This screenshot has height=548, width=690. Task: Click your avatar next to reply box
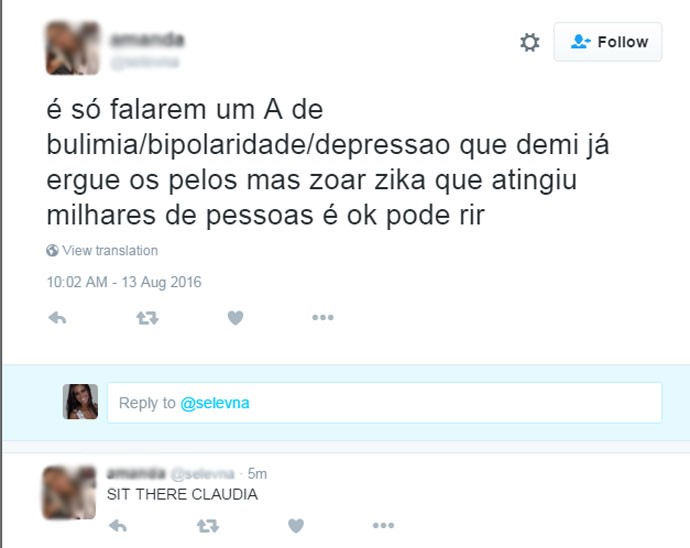click(x=80, y=401)
